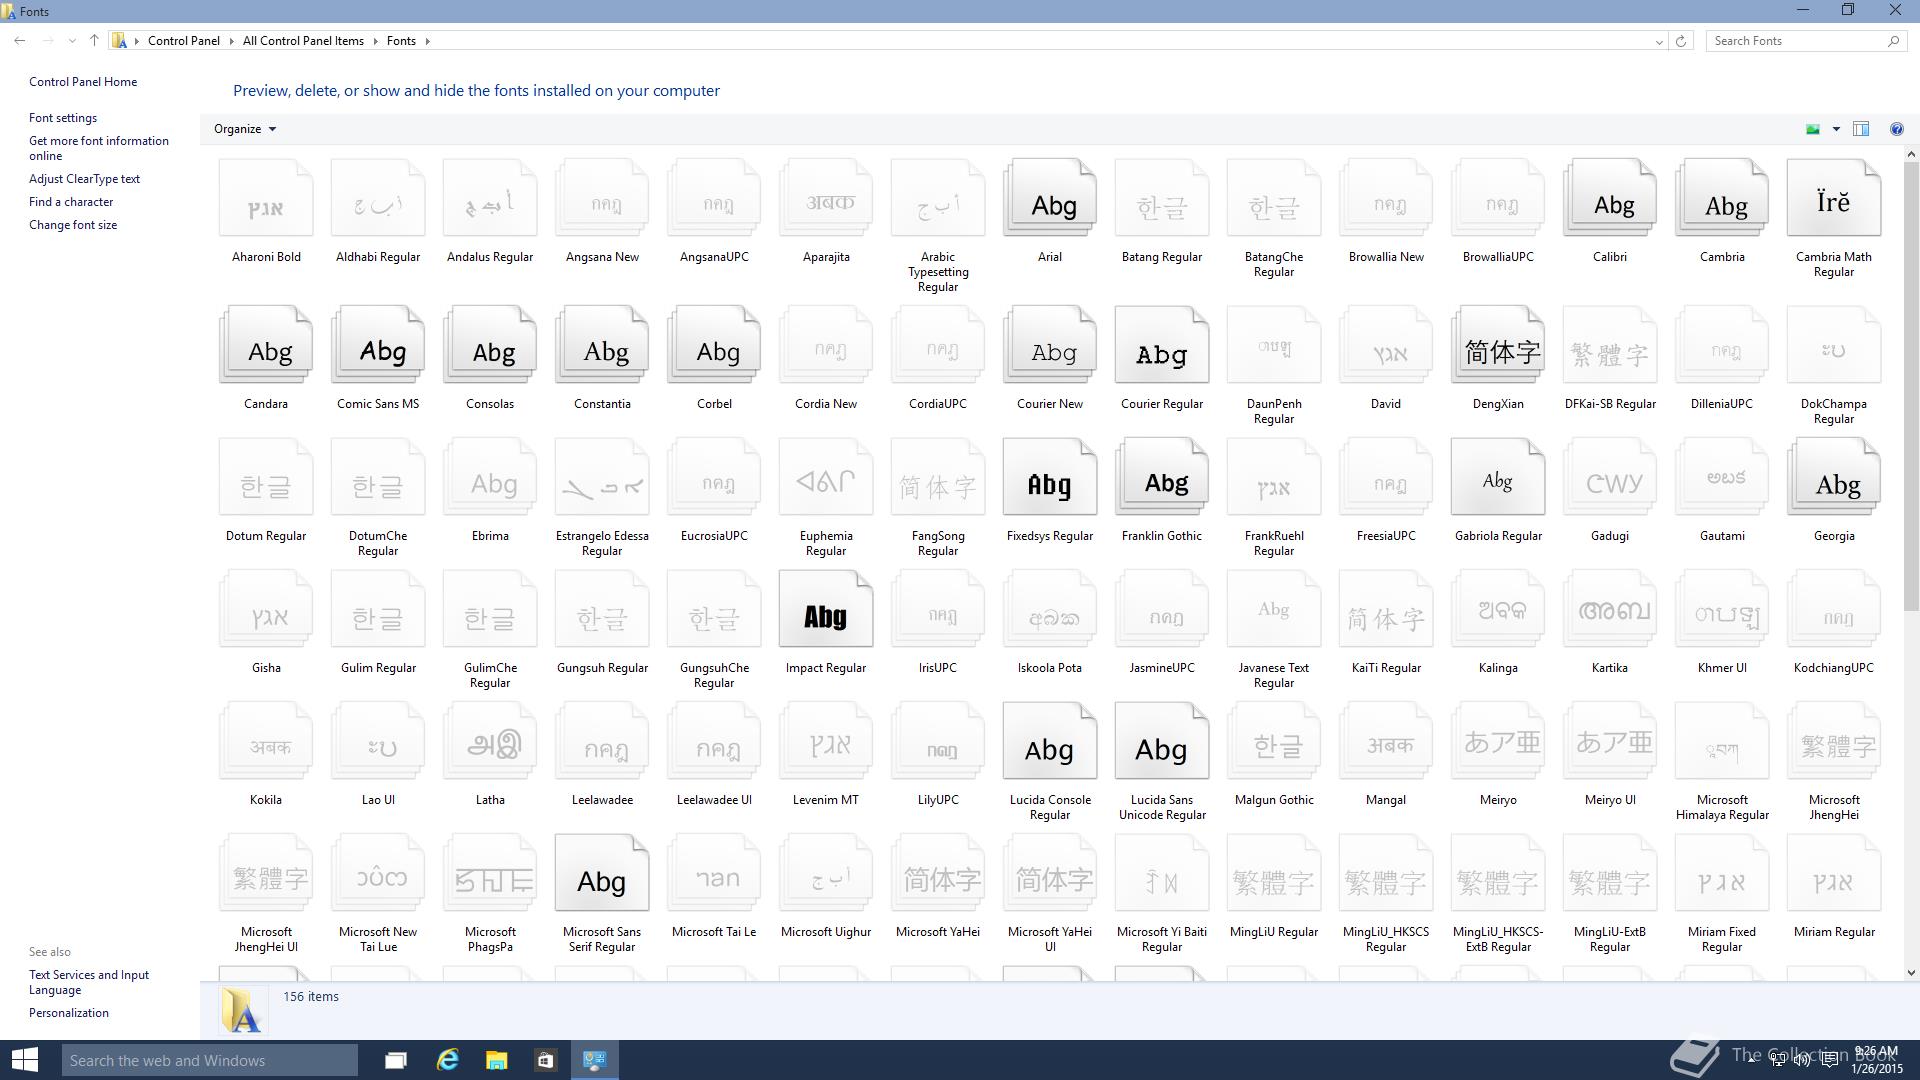Select the DengXian font icon

[x=1498, y=345]
